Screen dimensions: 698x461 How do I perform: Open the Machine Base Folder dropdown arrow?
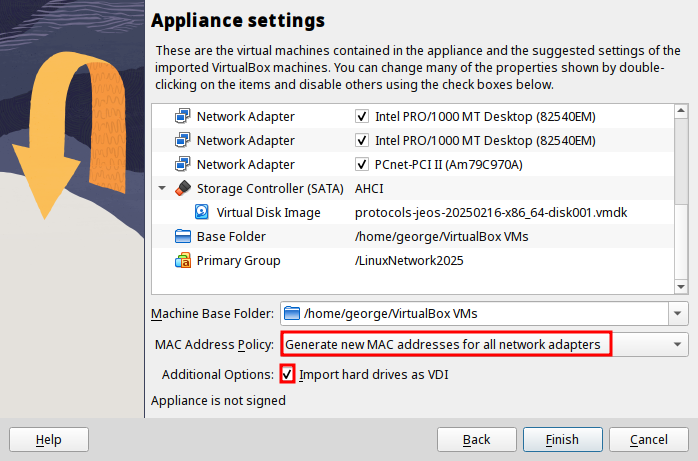click(679, 314)
